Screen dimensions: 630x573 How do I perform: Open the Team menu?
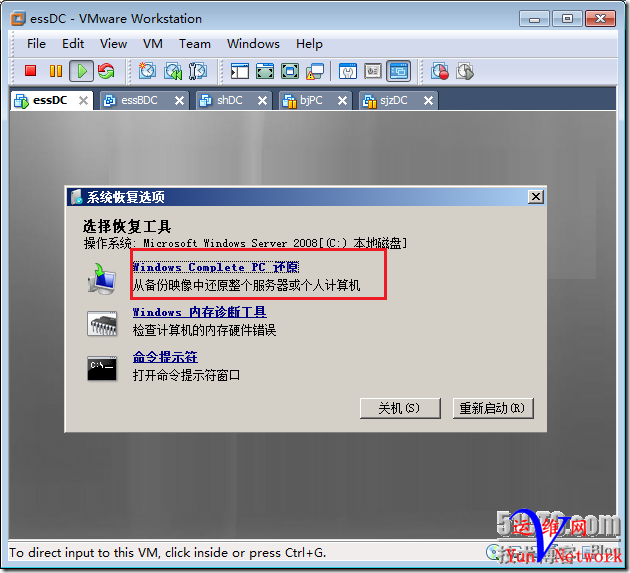pos(194,43)
